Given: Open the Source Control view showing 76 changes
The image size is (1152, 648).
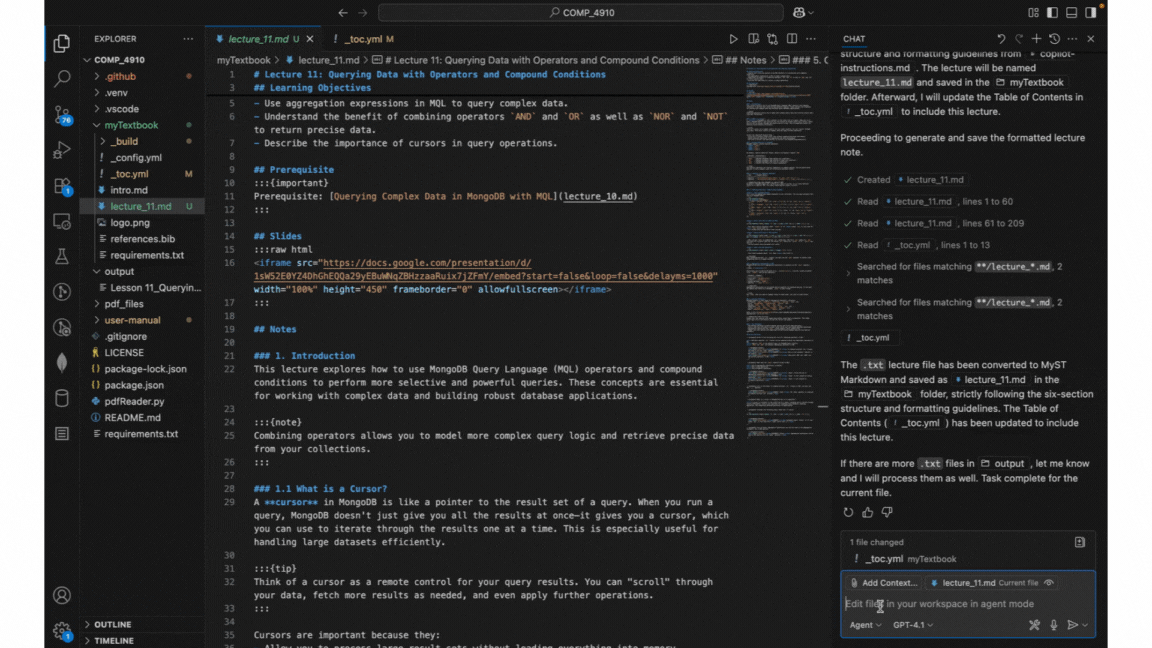Looking at the screenshot, I should point(62,113).
